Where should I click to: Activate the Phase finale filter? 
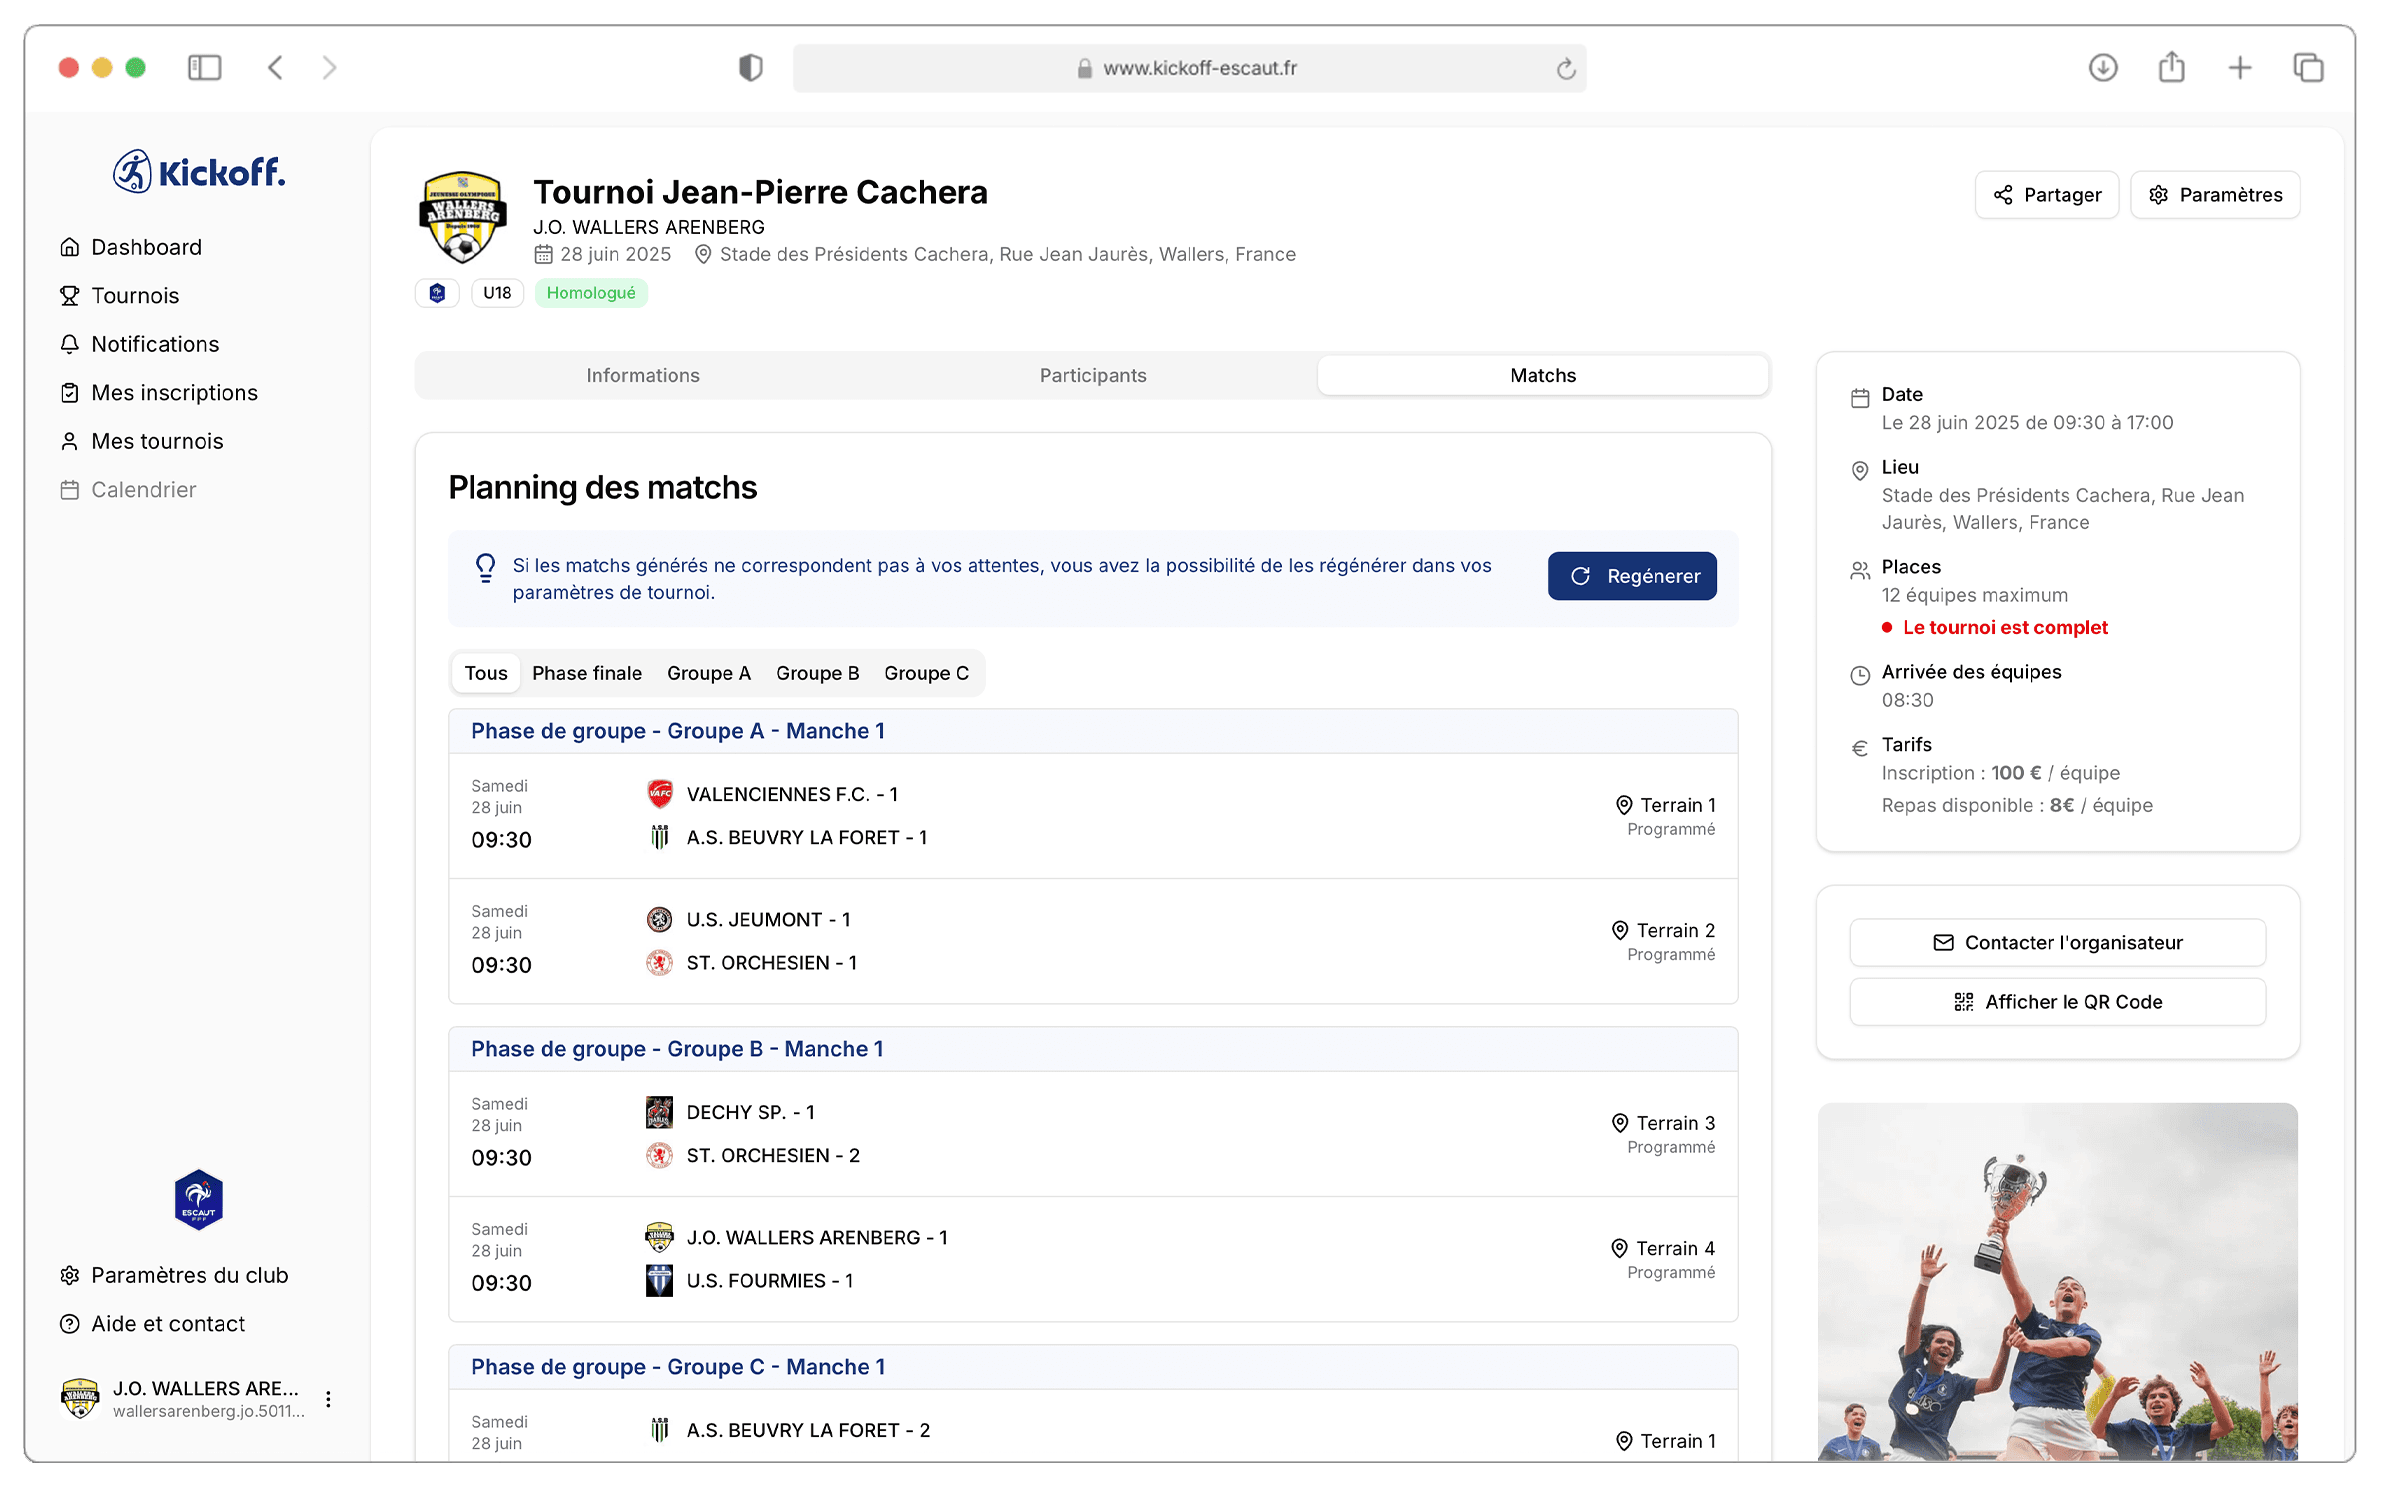tap(586, 672)
